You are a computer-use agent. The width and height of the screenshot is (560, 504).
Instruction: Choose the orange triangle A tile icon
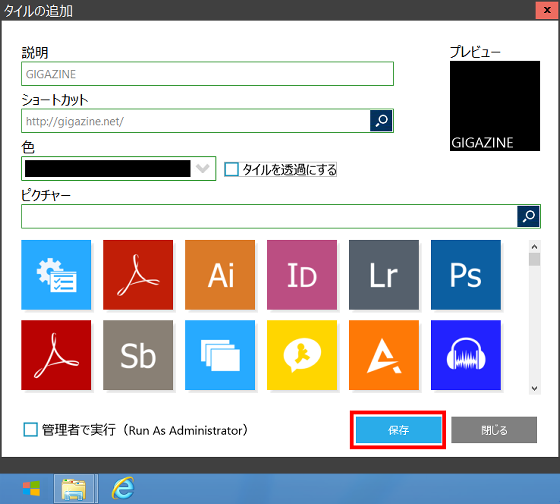384,355
